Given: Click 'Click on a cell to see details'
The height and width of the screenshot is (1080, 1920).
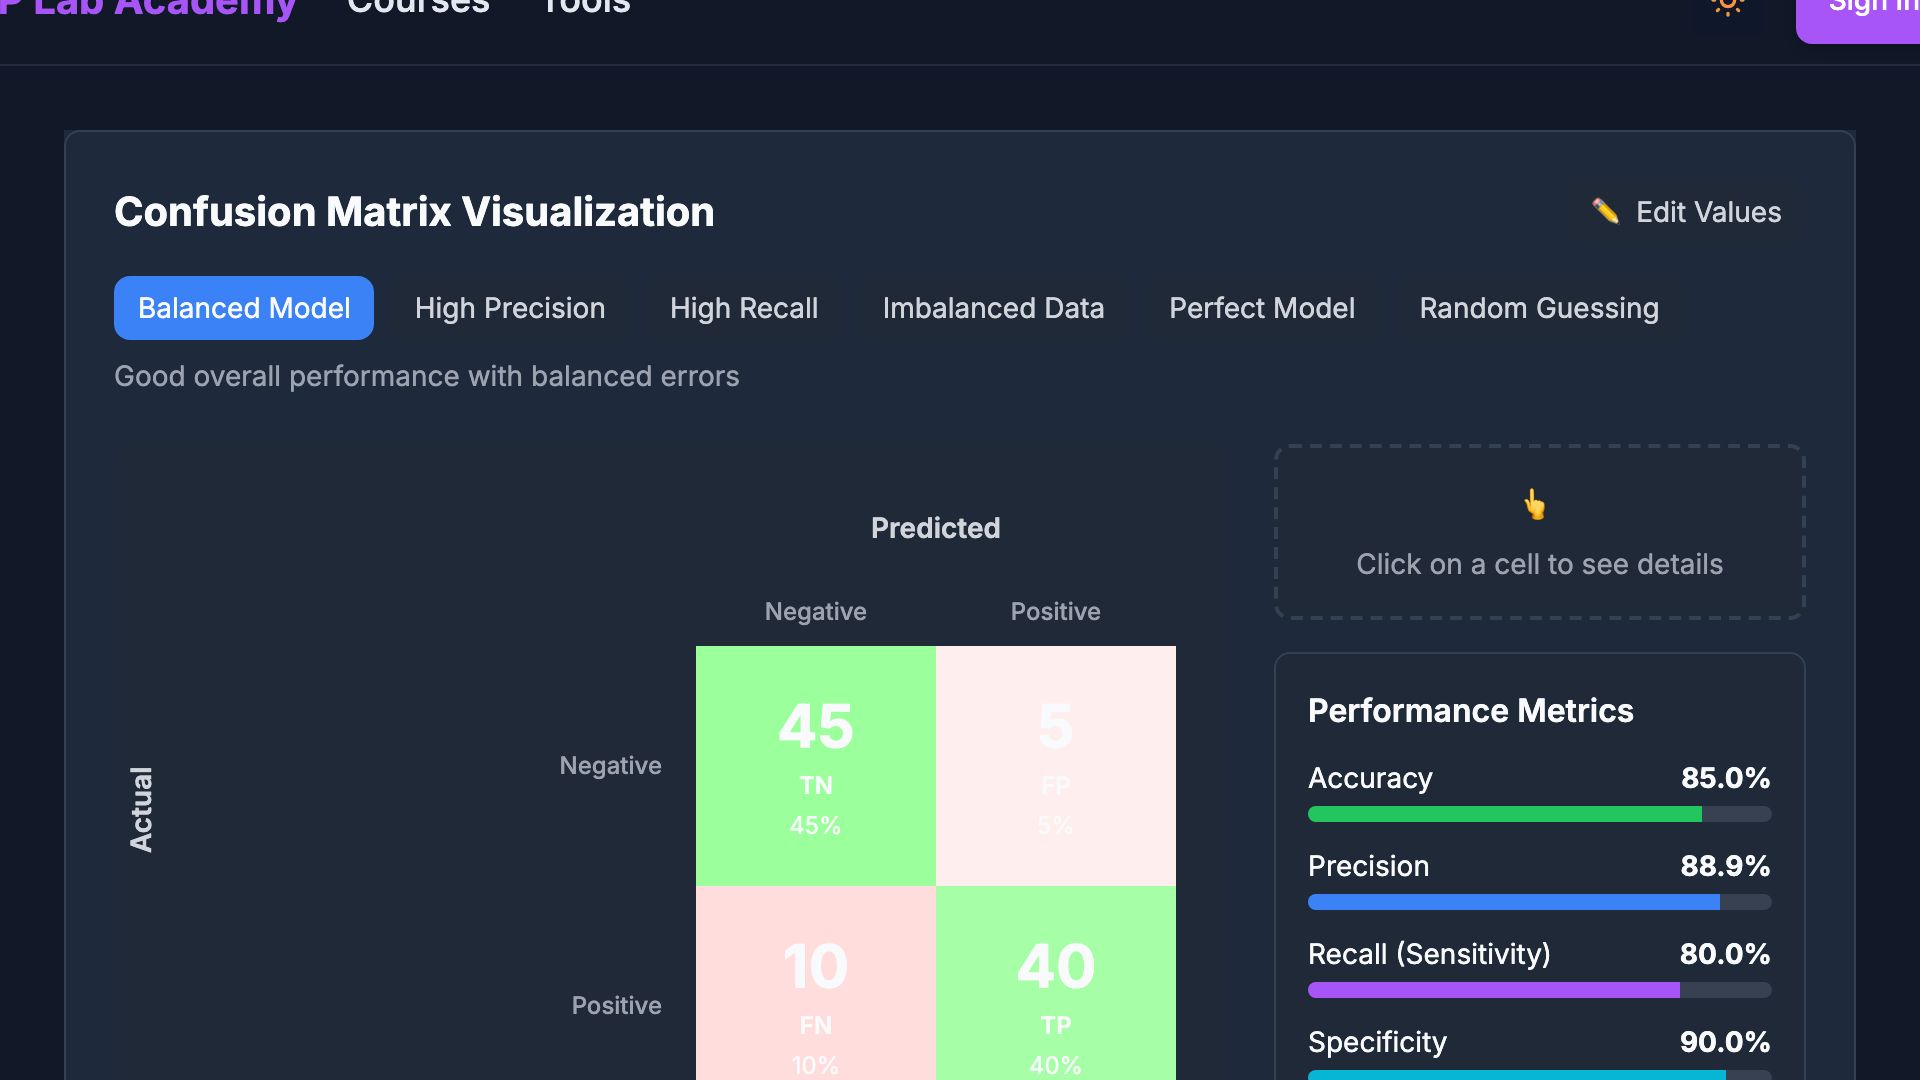Looking at the screenshot, I should [1539, 564].
